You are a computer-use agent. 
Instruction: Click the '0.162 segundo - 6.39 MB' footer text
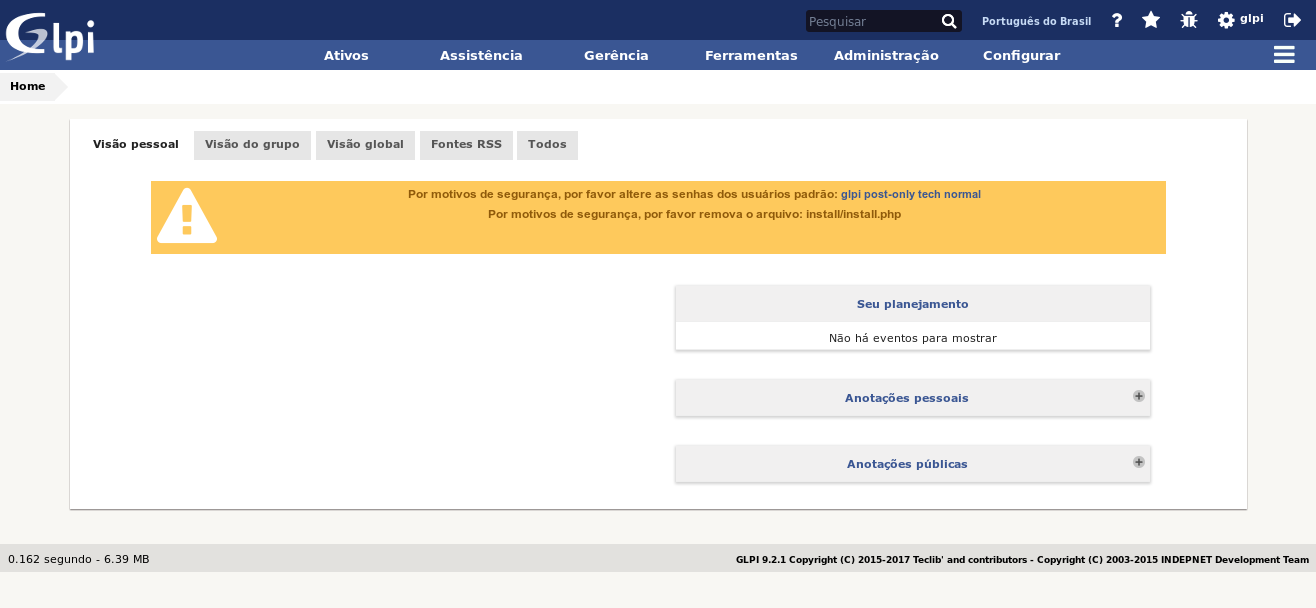pyautogui.click(x=79, y=559)
